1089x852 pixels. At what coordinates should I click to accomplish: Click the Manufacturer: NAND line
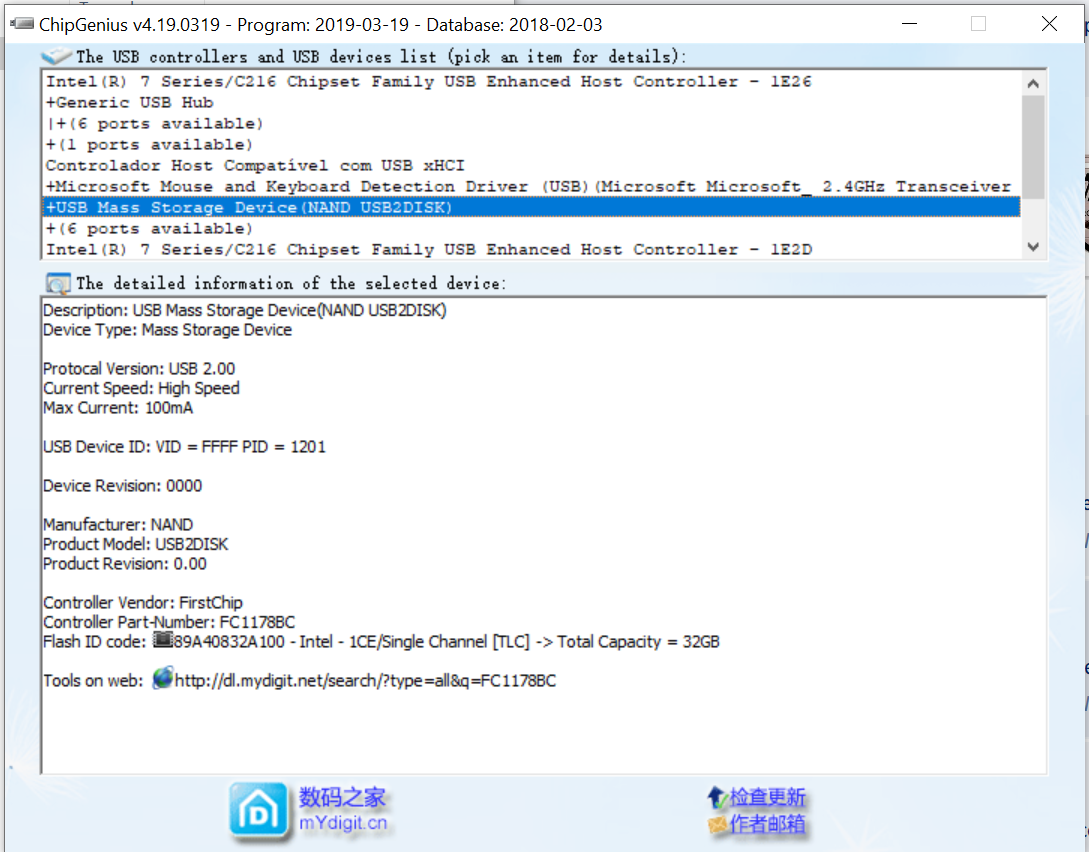click(118, 524)
